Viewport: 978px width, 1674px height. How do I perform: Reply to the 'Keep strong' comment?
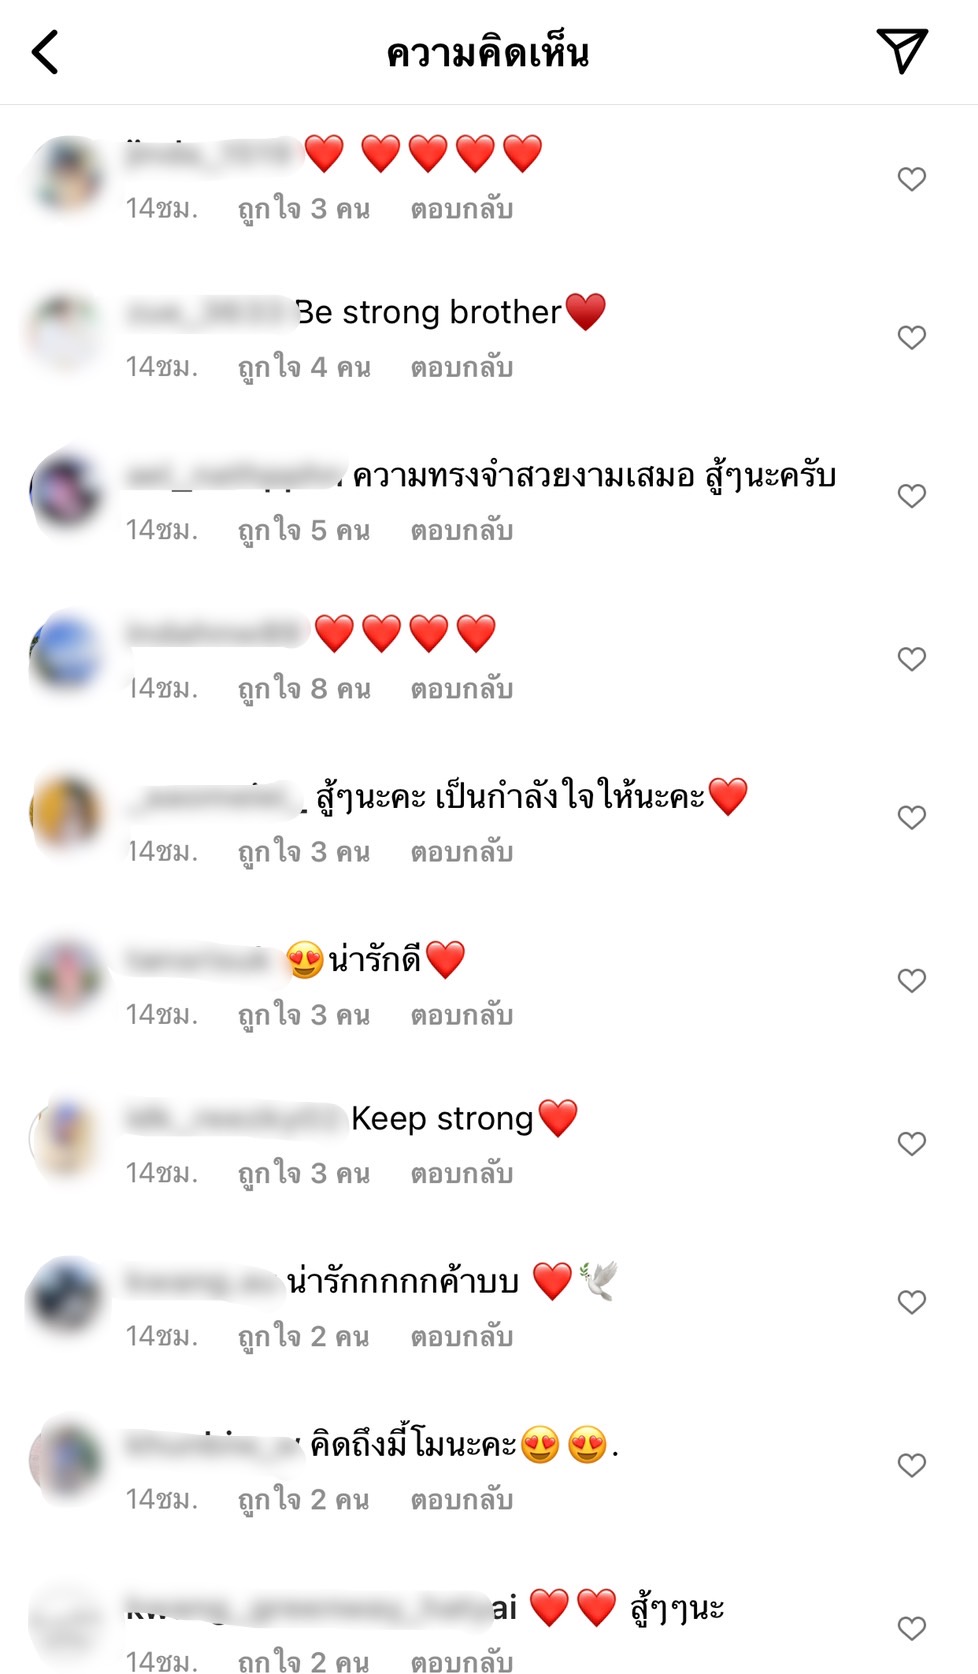coord(462,1173)
